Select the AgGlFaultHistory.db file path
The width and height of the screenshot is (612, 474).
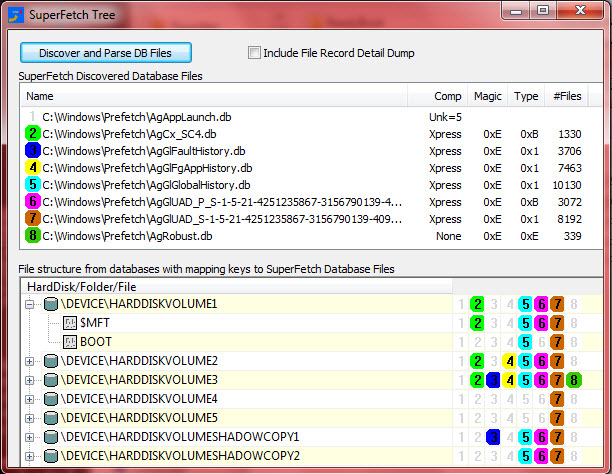coord(144,151)
